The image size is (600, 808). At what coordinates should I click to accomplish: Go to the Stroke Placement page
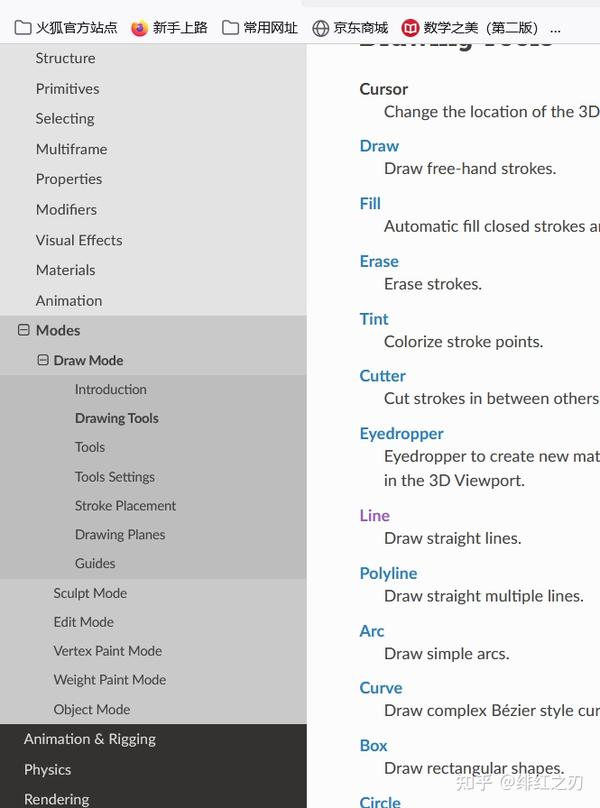(125, 506)
